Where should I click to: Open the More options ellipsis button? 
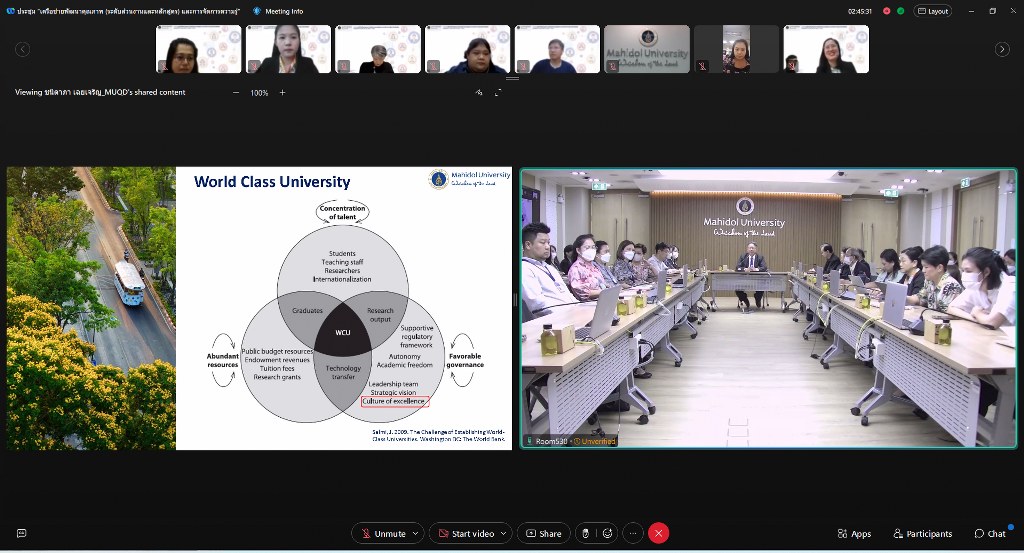pos(633,533)
